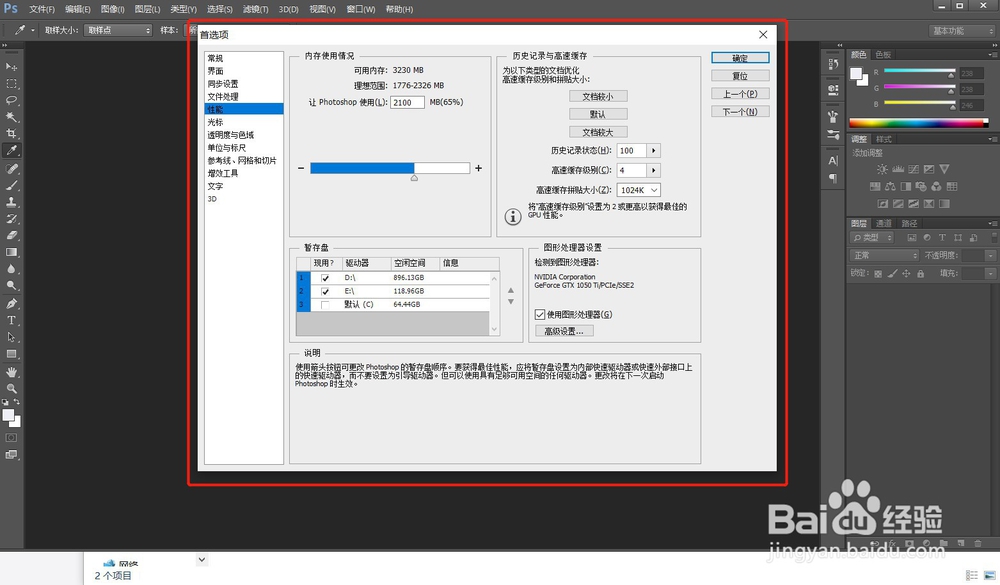The width and height of the screenshot is (1000, 585).
Task: Click the 文档较小 button
Action: 598,96
